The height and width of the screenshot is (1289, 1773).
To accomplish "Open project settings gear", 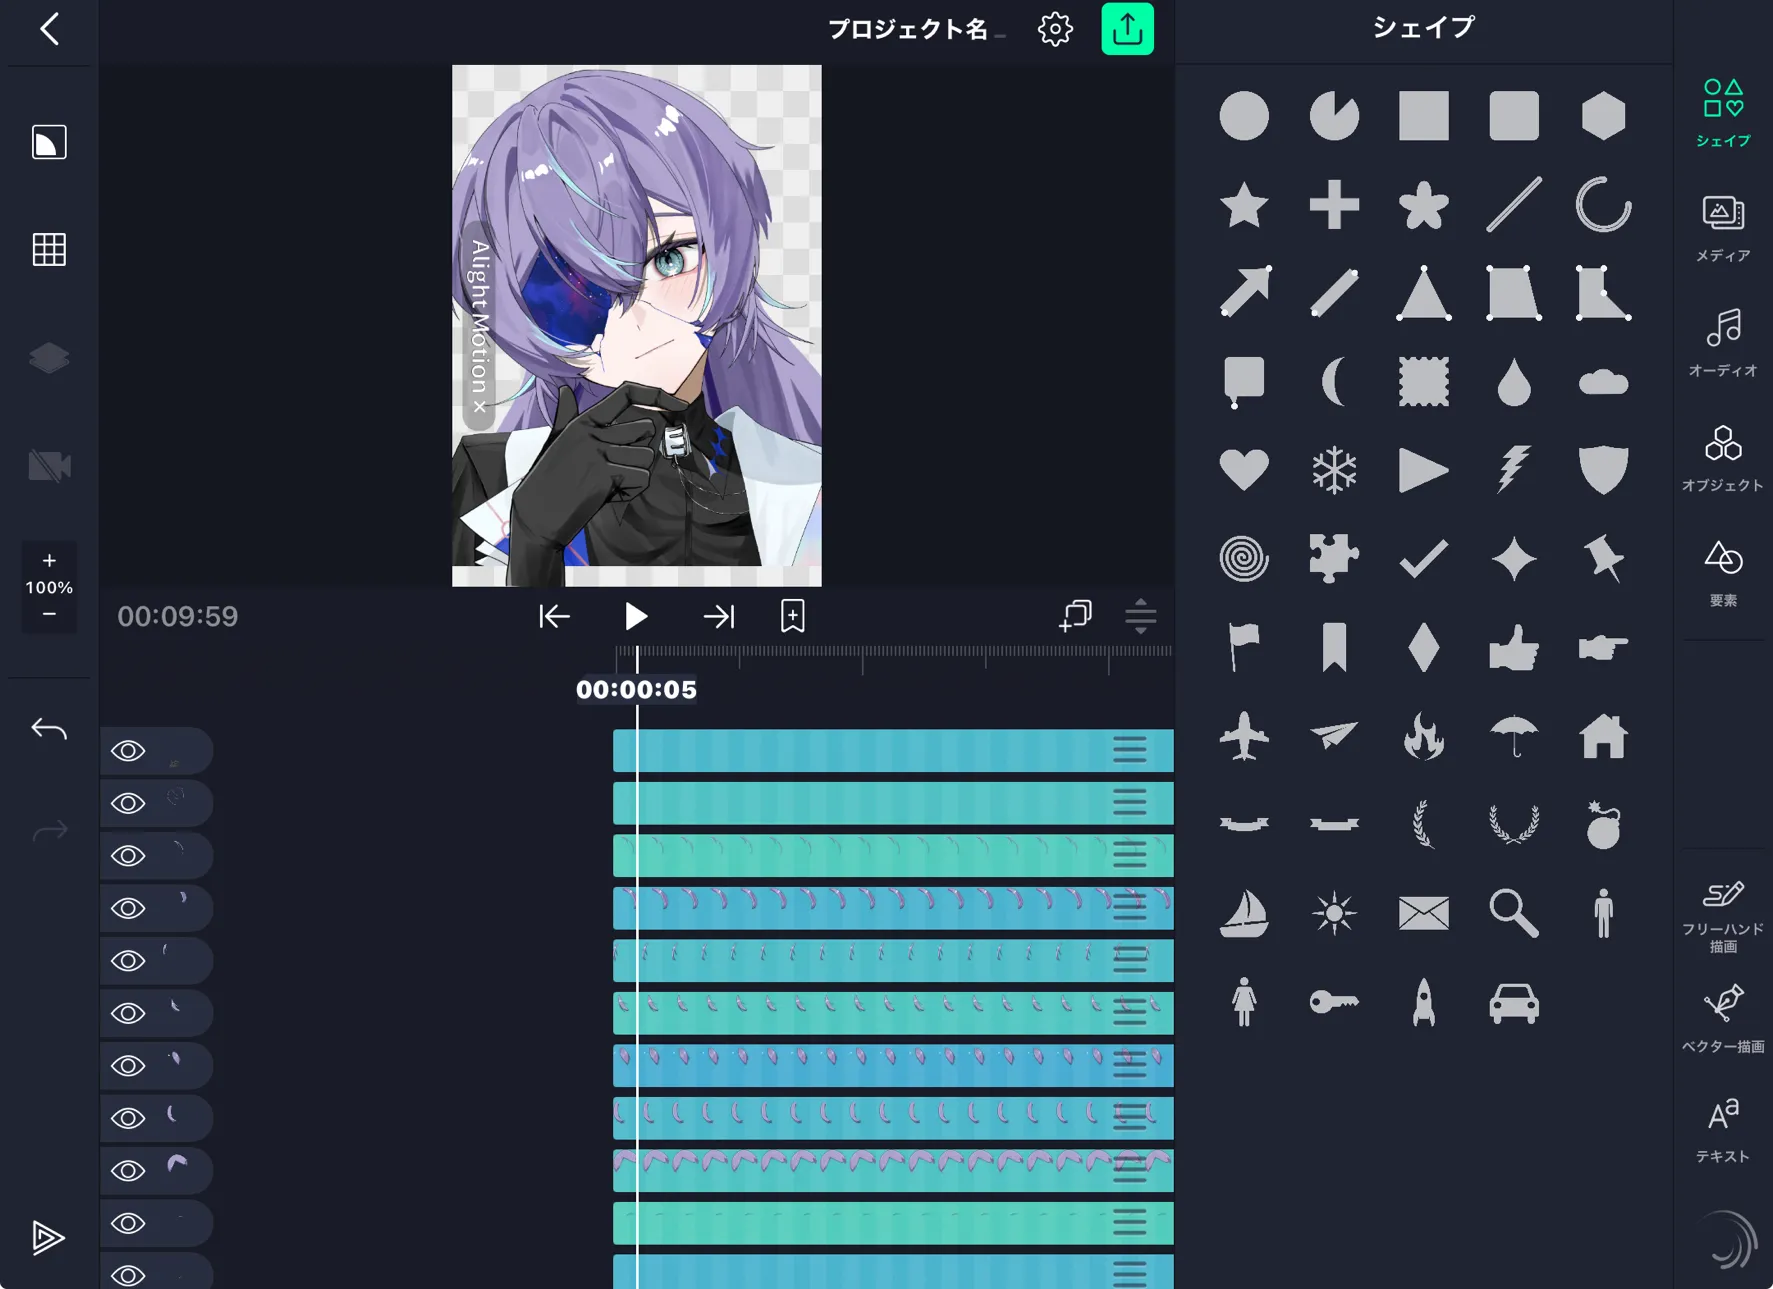I will [1055, 29].
